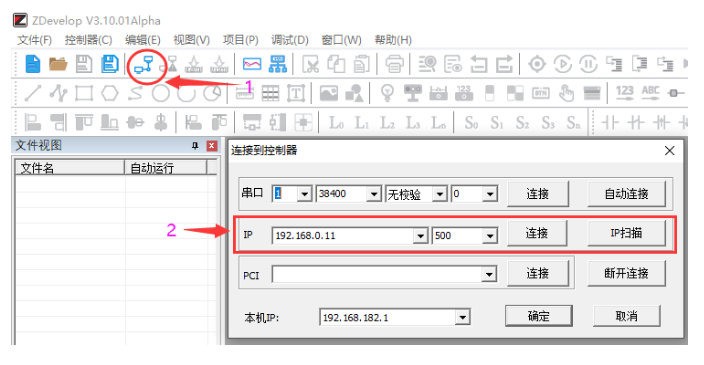The height and width of the screenshot is (365, 704).
Task: Click the Cut scissors toolbar icon
Action: [310, 64]
